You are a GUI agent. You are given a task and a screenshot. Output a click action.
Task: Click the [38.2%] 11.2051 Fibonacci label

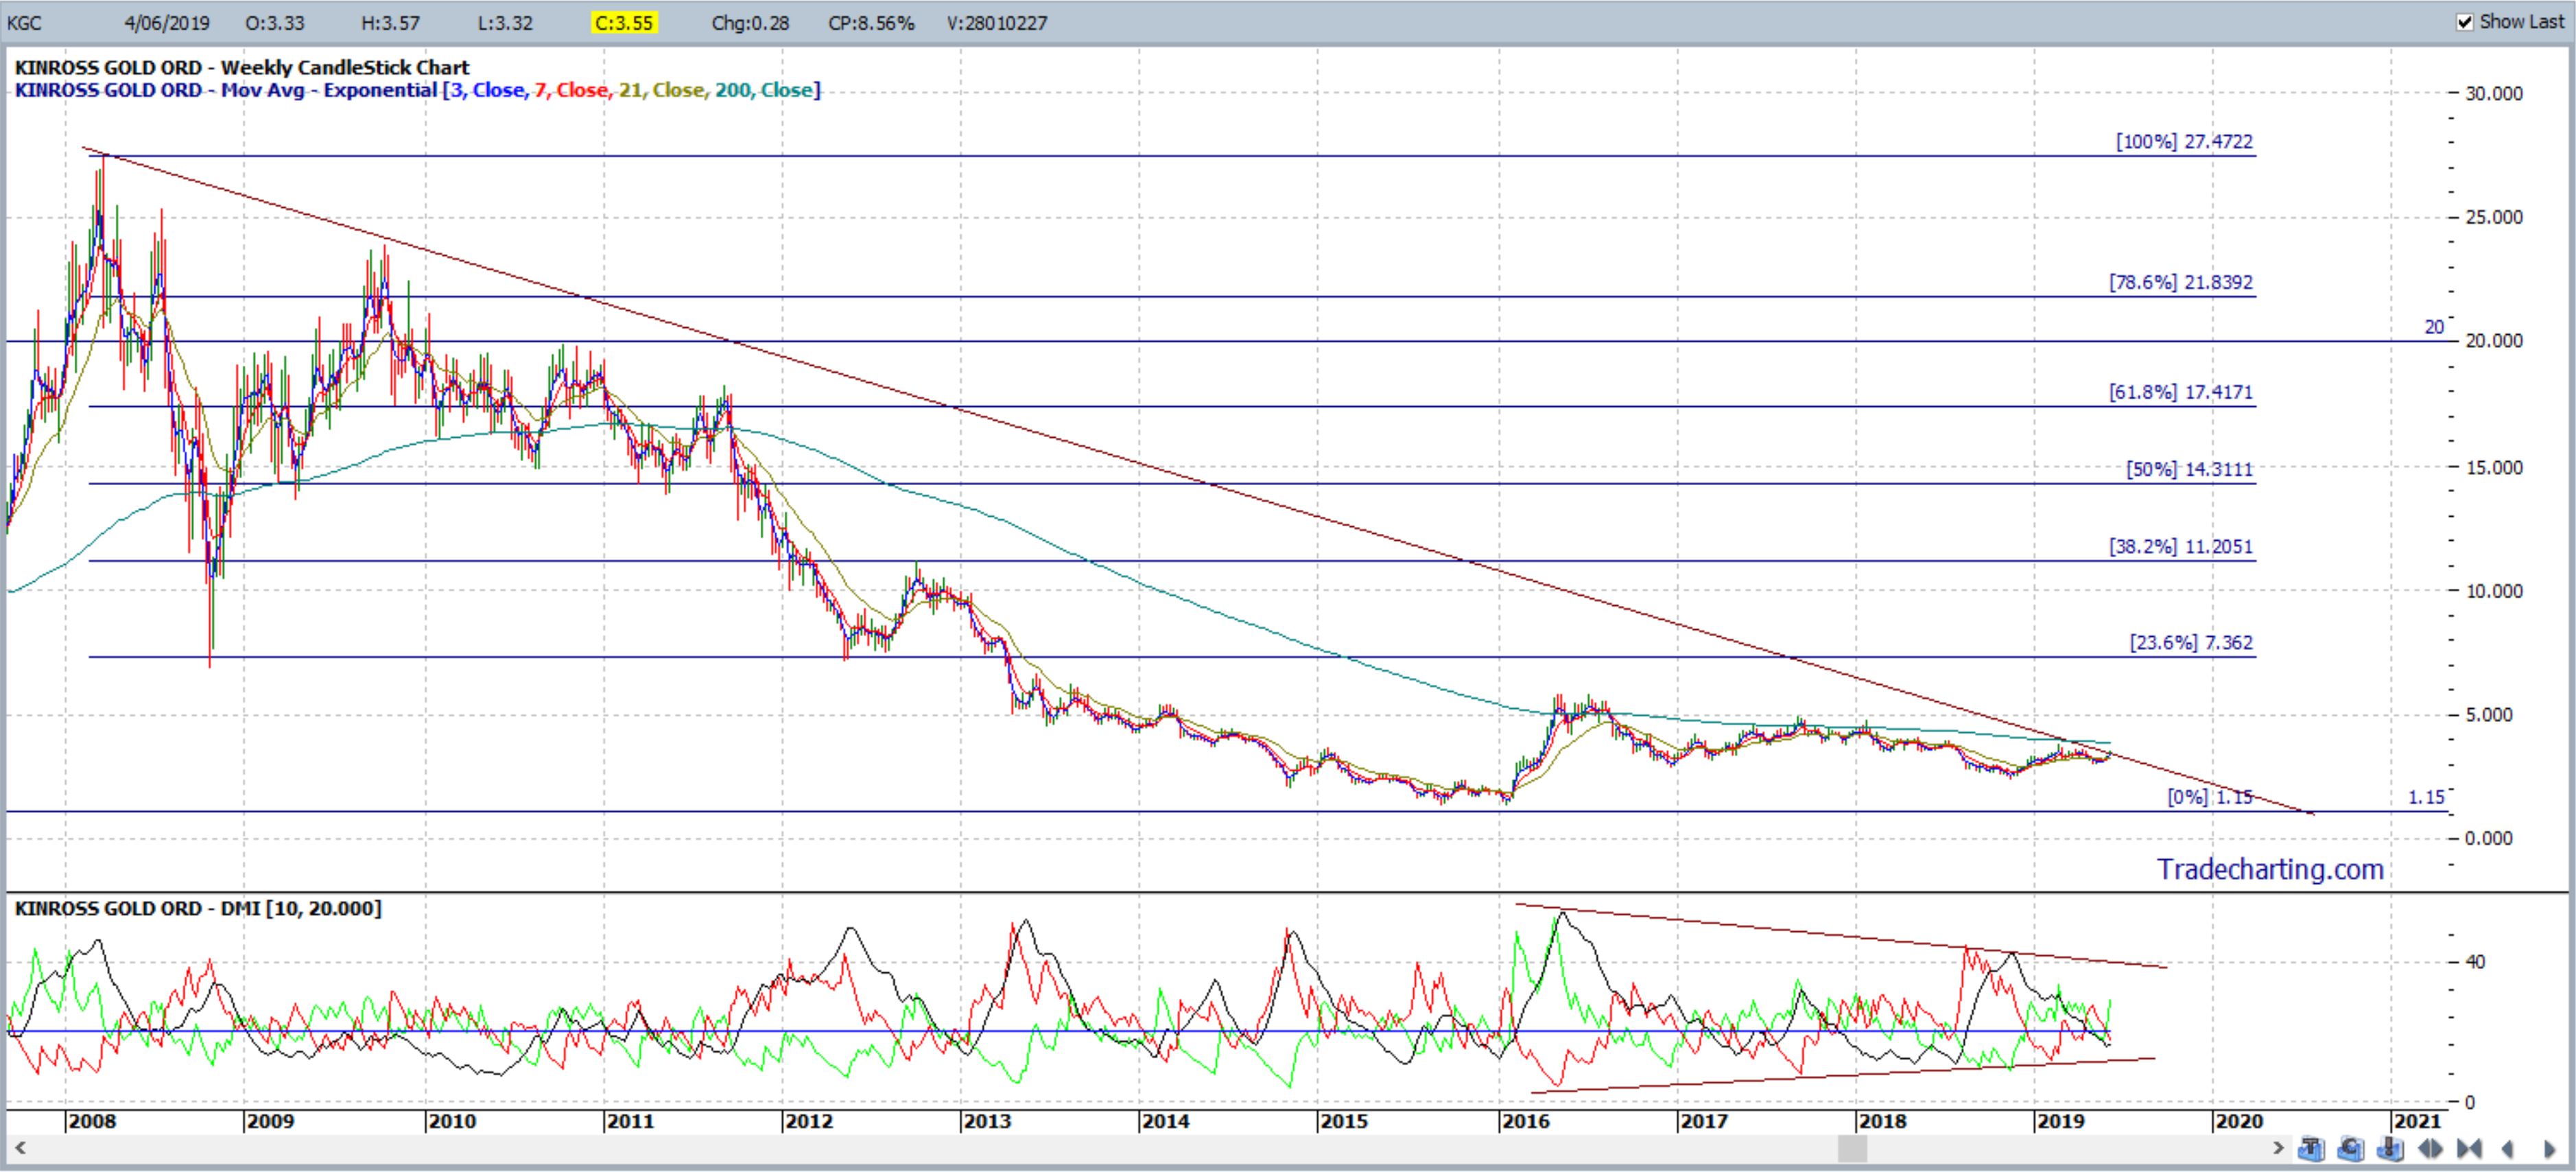click(x=2181, y=546)
